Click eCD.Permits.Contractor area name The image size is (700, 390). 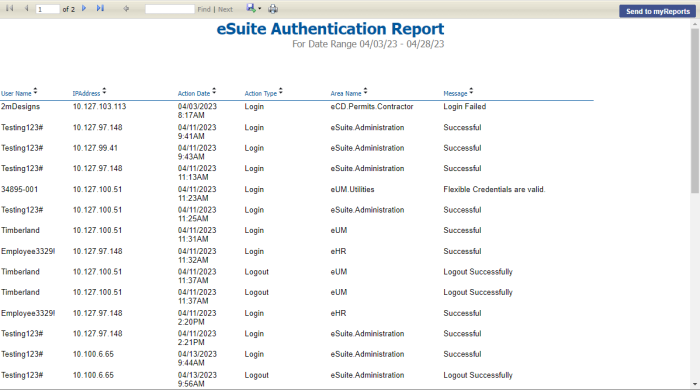(x=372, y=107)
